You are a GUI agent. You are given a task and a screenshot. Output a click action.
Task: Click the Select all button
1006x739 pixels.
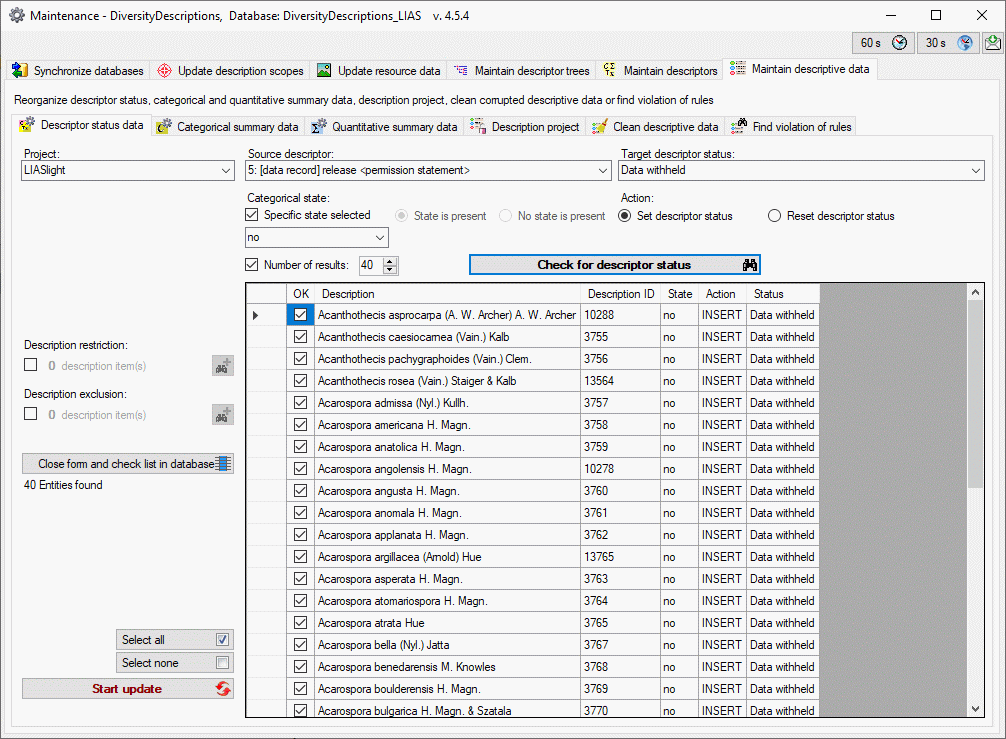[x=175, y=640]
